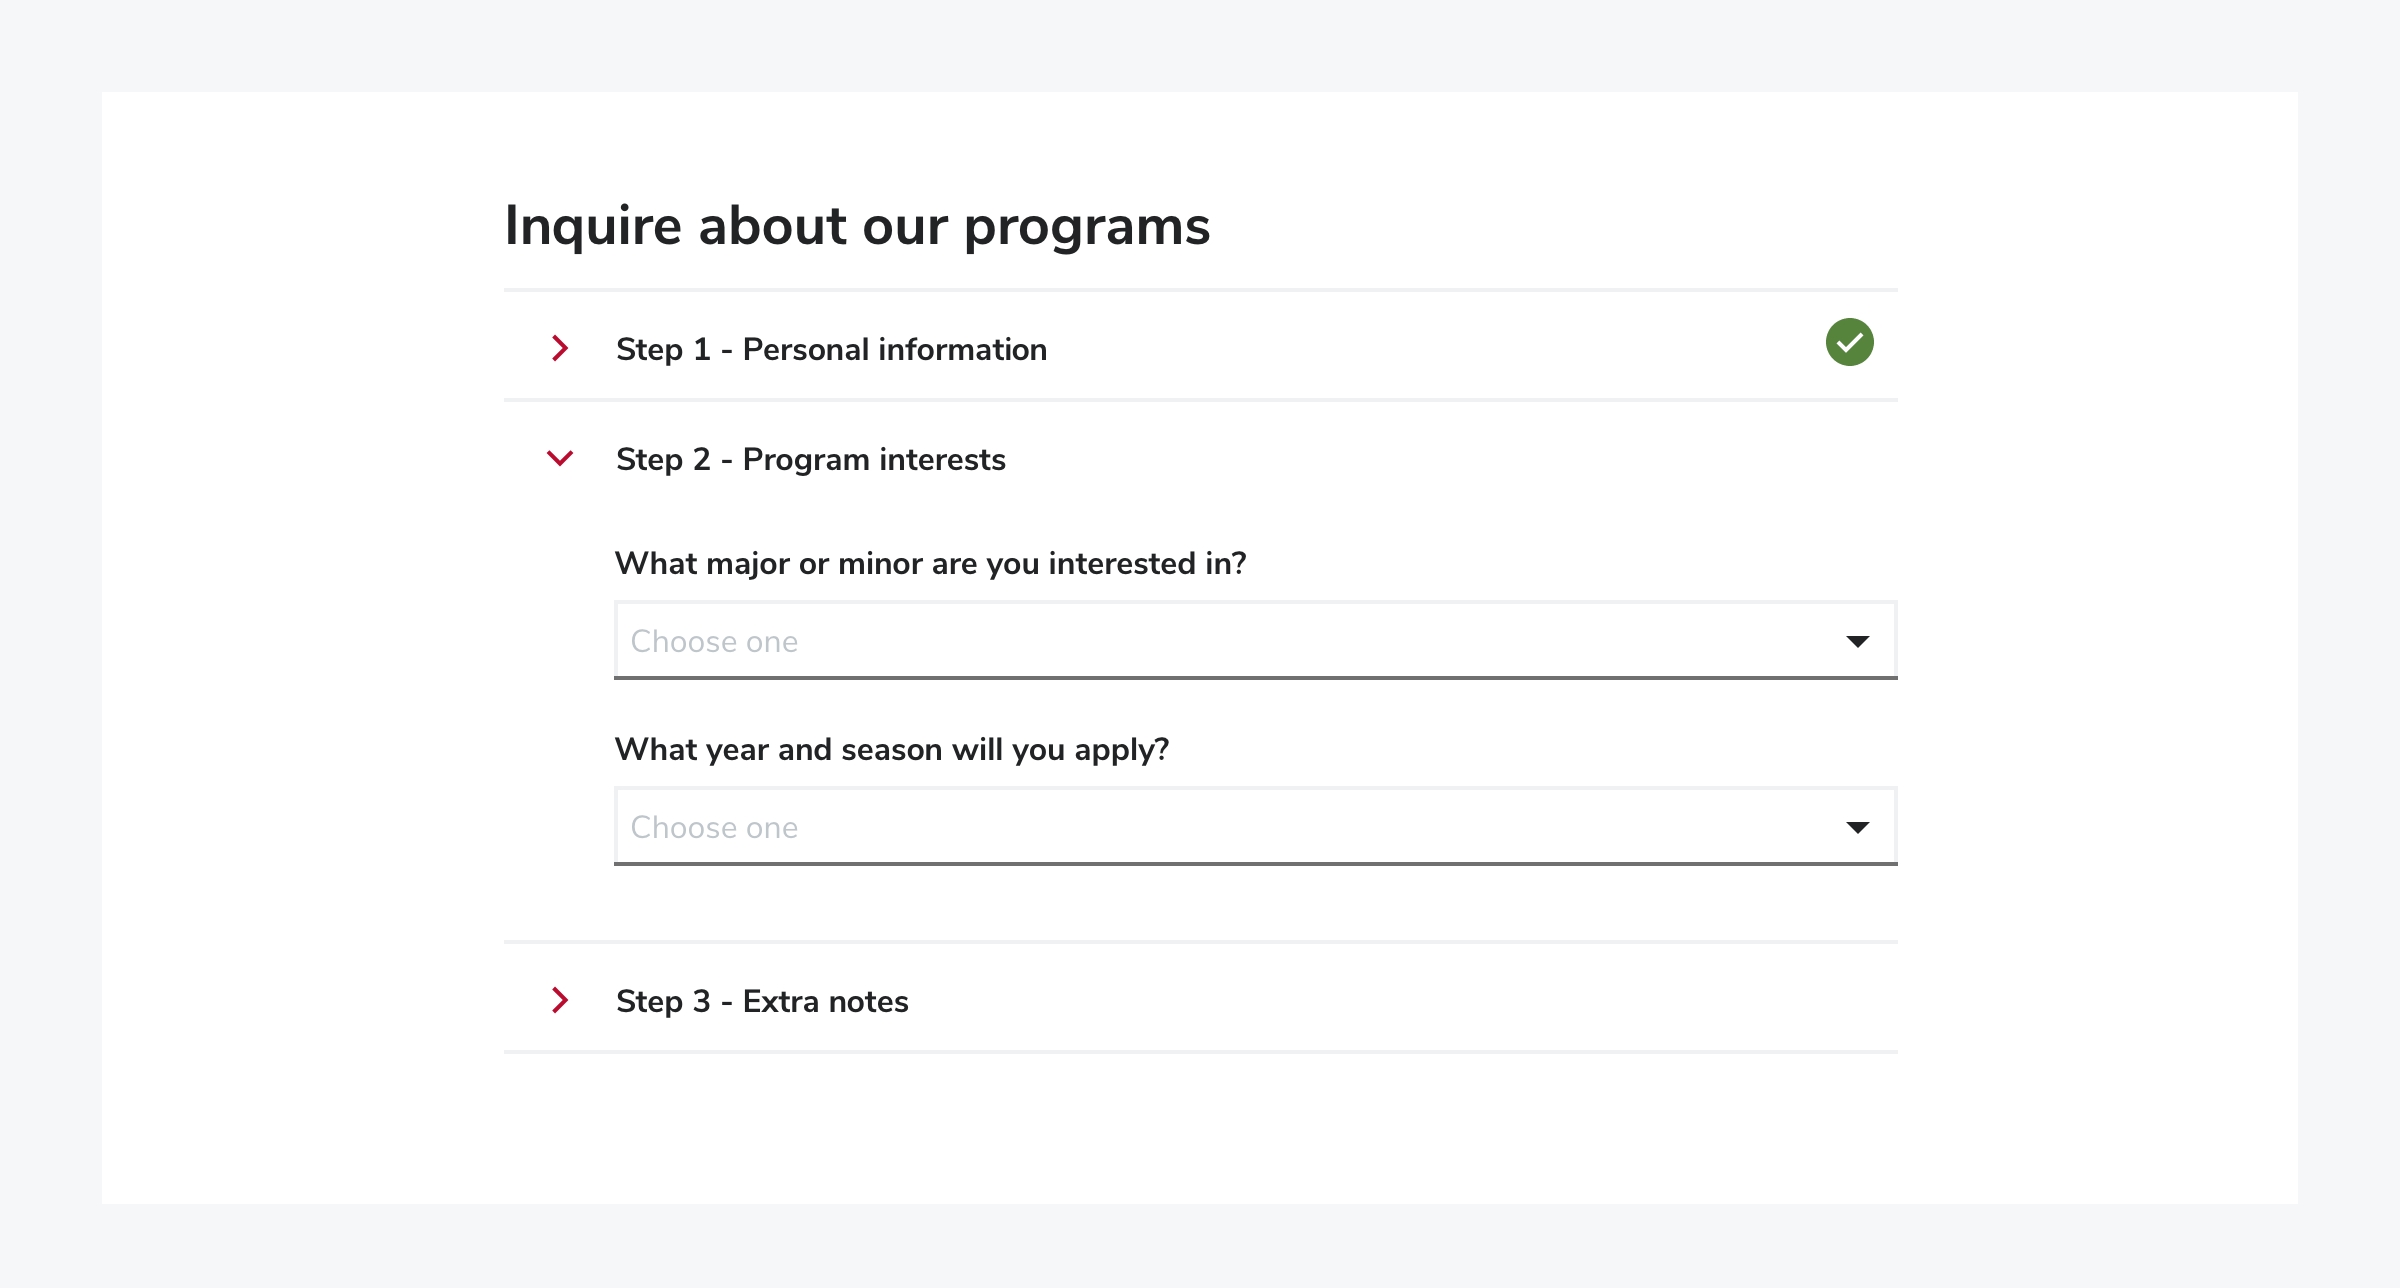Expand Step 1 using its red chevron
The height and width of the screenshot is (1288, 2400).
click(x=560, y=348)
